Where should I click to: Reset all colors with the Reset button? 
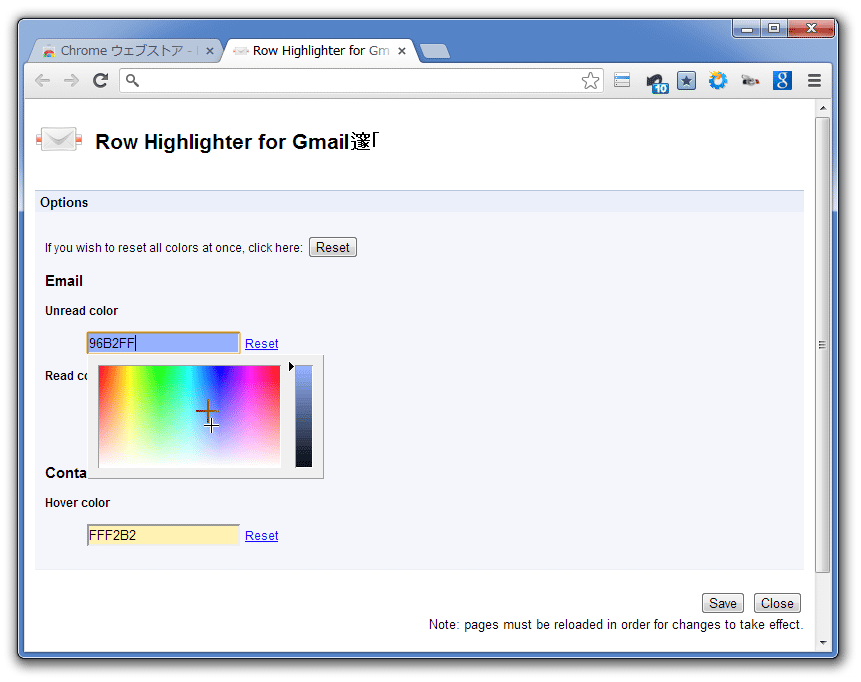[333, 248]
